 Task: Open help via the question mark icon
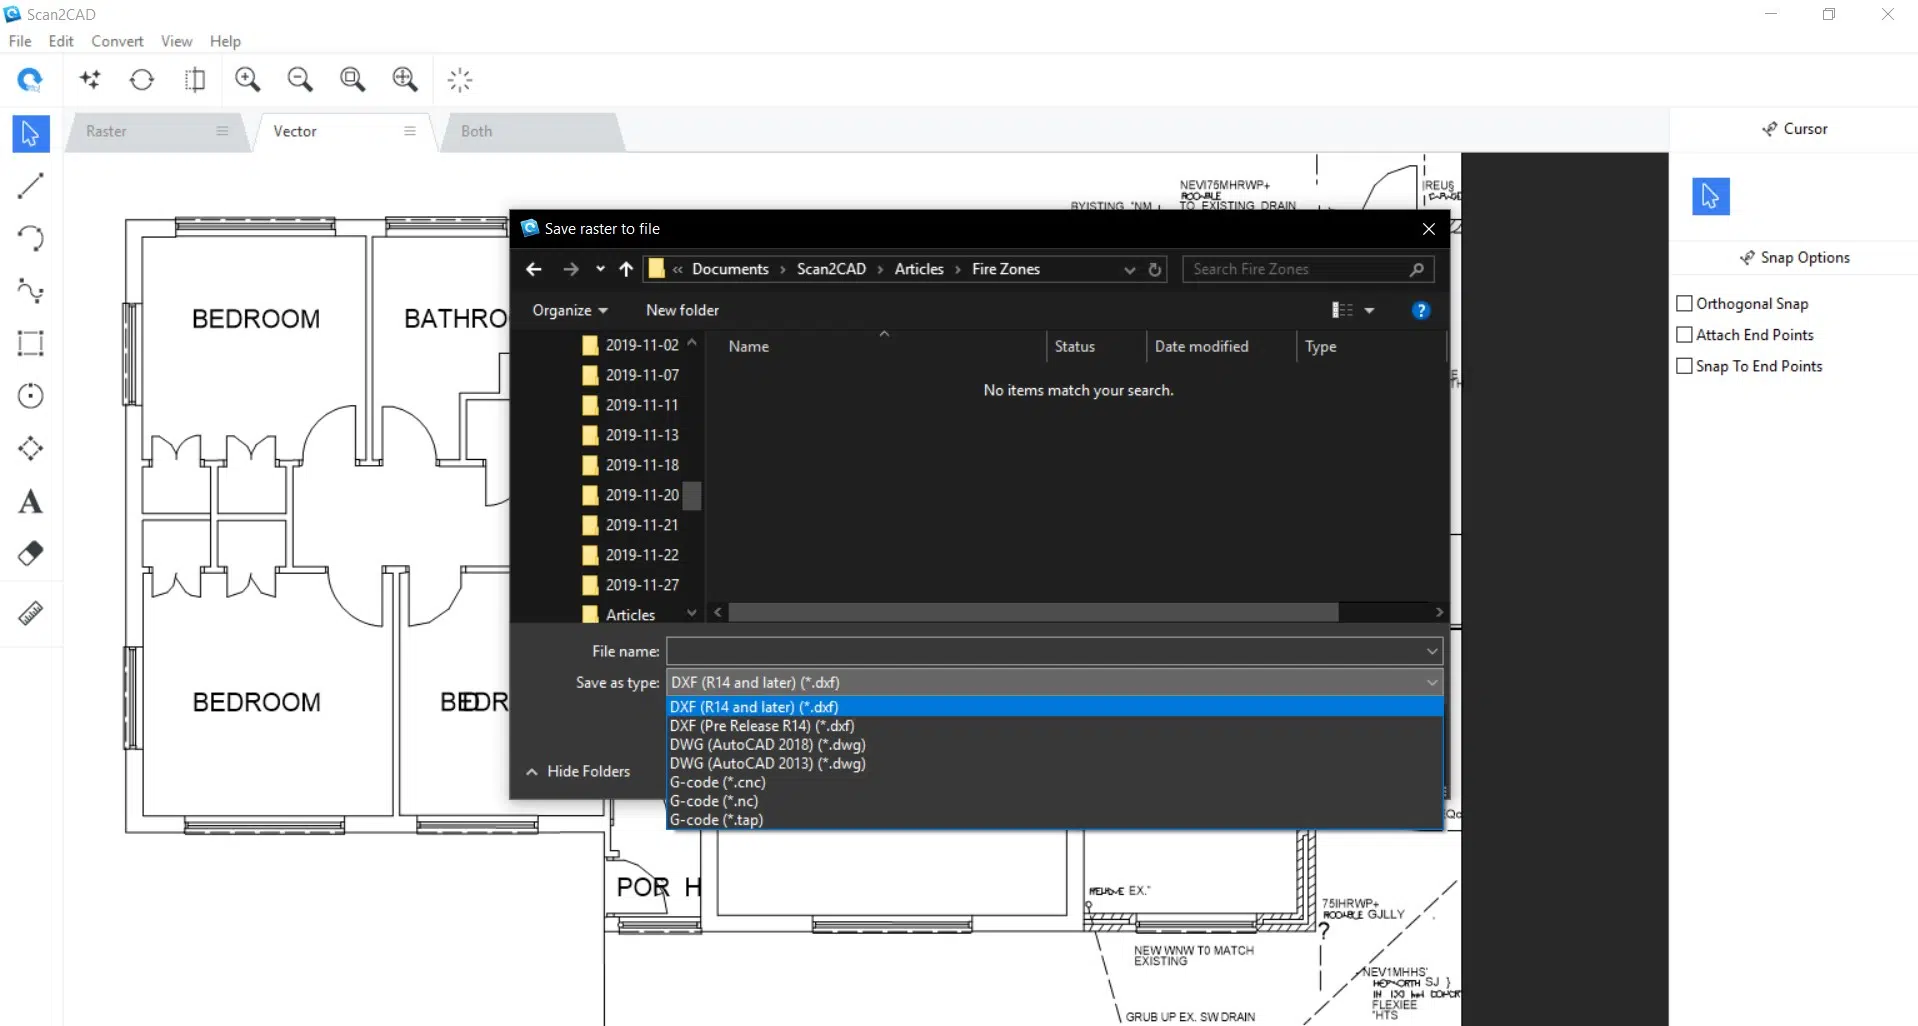pyautogui.click(x=1421, y=310)
